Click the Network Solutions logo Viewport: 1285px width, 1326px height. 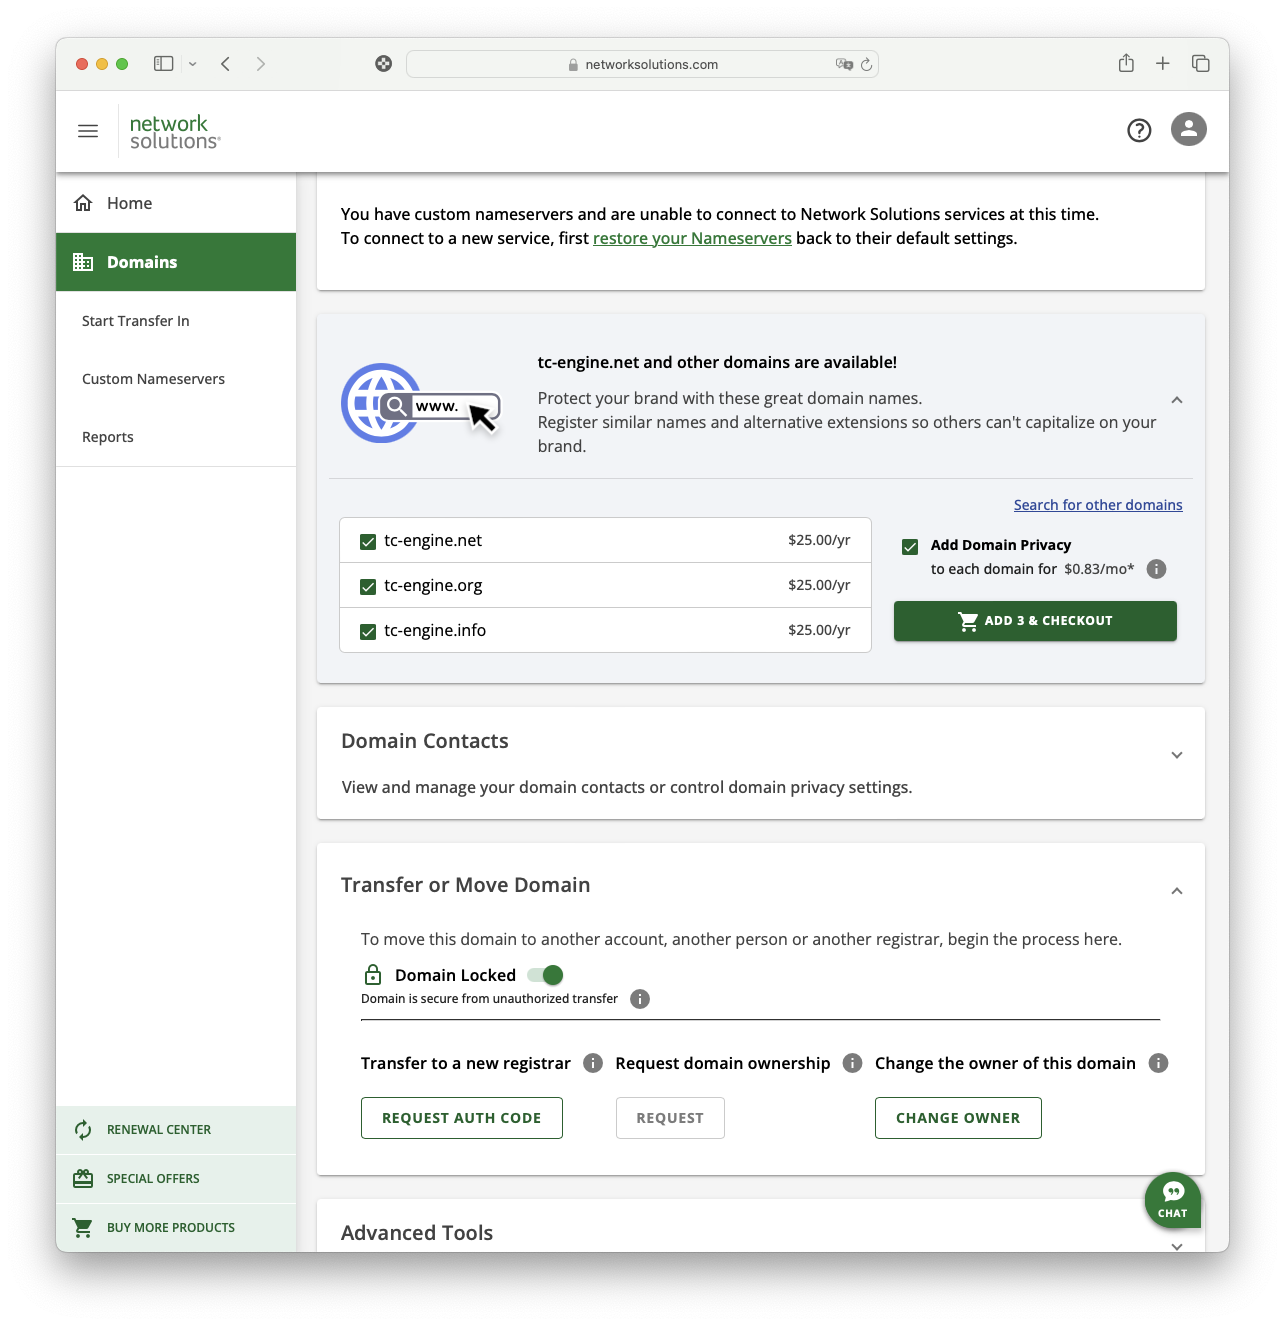(x=175, y=132)
